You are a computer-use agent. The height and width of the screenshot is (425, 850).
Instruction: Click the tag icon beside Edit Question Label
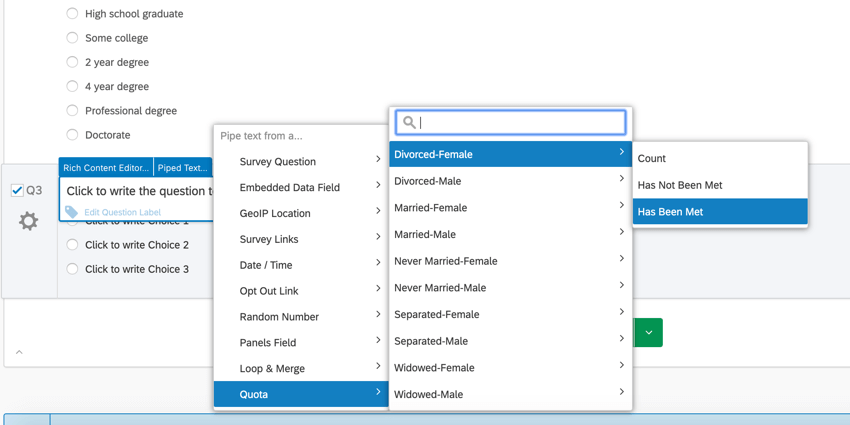click(x=72, y=212)
